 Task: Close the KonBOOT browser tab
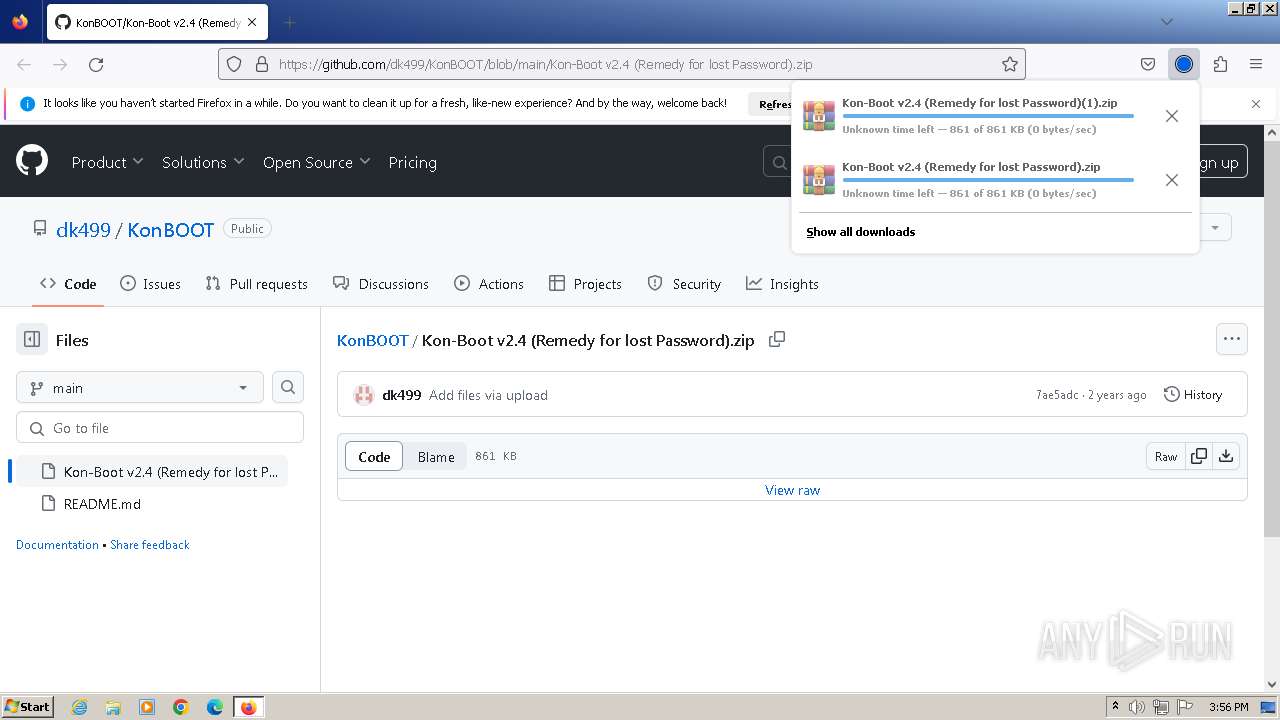click(x=252, y=22)
